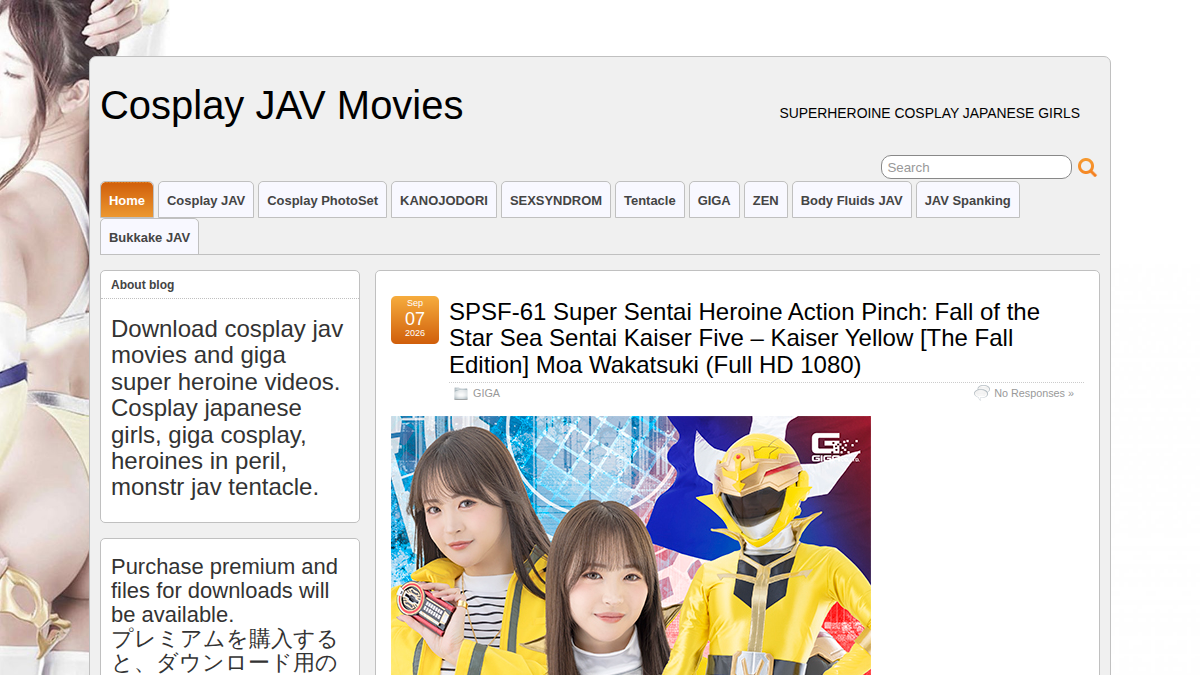Image resolution: width=1200 pixels, height=675 pixels.
Task: Click the Cosplay JAV Movies site title
Action: coord(282,105)
